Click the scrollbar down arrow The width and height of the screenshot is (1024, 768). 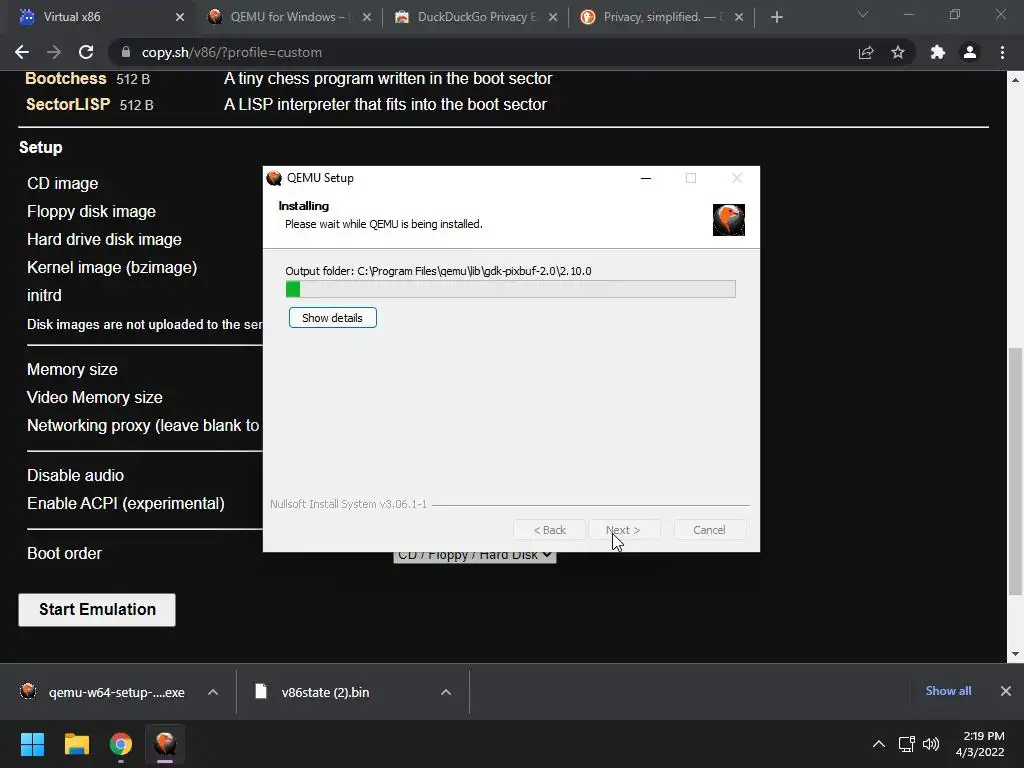(x=1015, y=654)
